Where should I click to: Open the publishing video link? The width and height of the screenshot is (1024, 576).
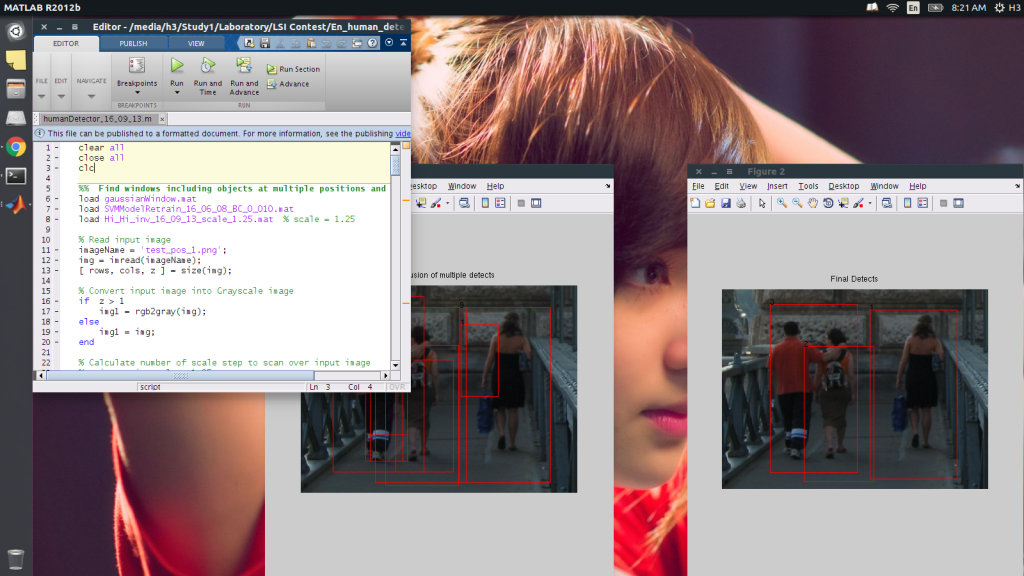pos(403,133)
